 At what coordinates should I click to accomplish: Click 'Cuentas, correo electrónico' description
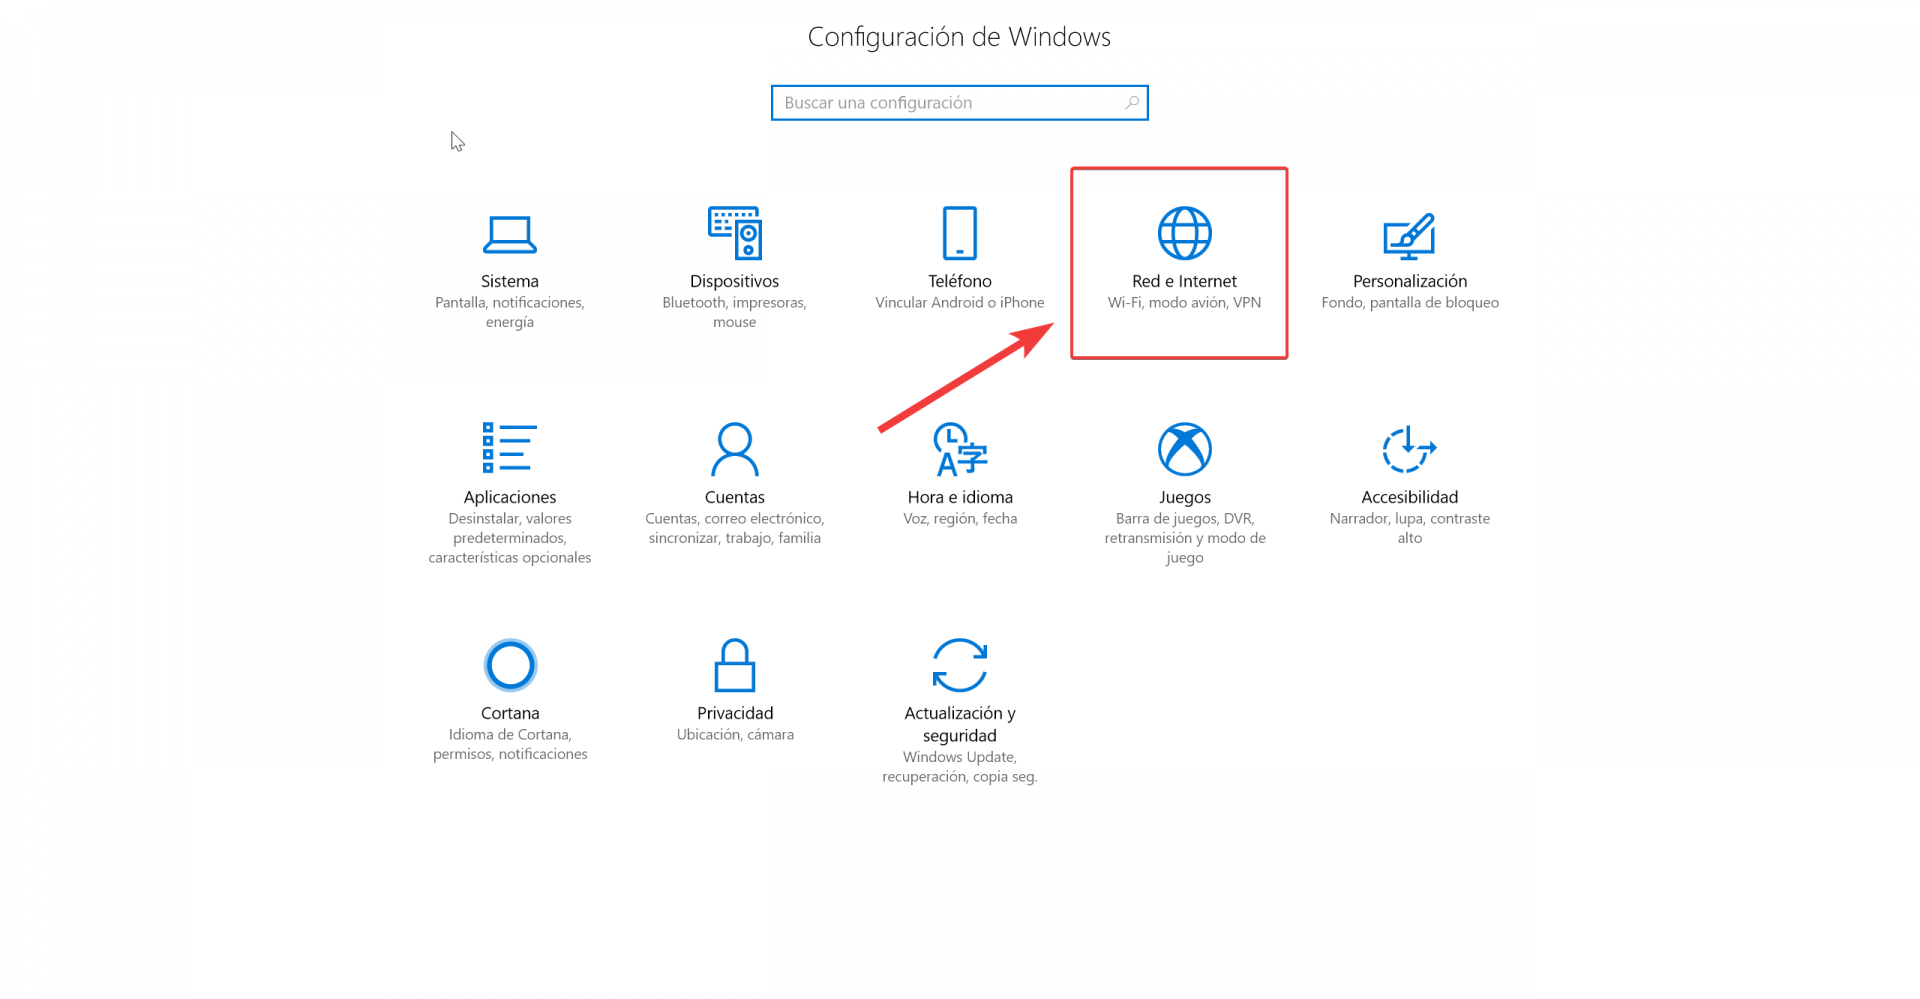pos(735,528)
